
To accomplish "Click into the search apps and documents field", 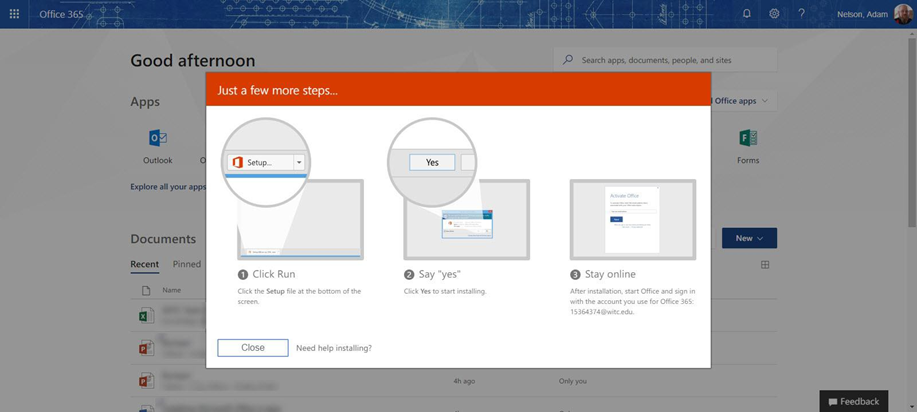I will [666, 60].
